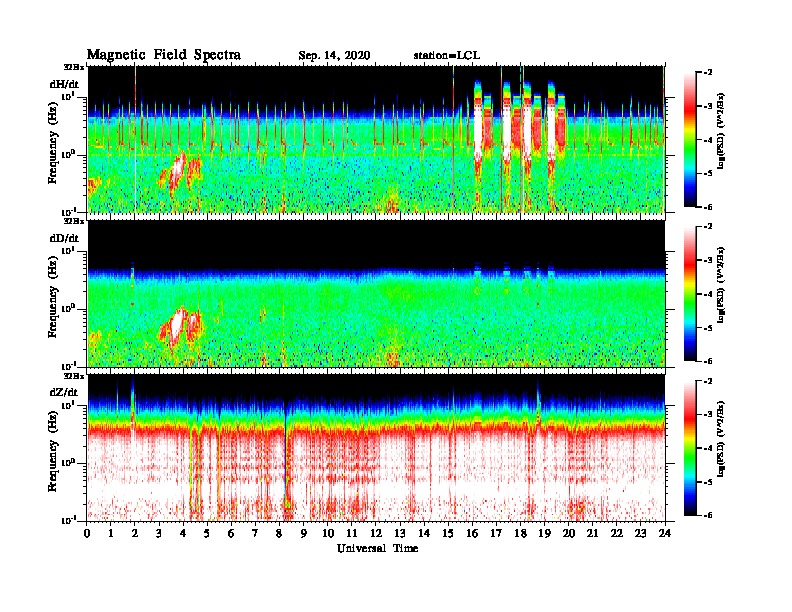
Task: Click hour tick label "23" on time axis
Action: pyautogui.click(x=641, y=534)
